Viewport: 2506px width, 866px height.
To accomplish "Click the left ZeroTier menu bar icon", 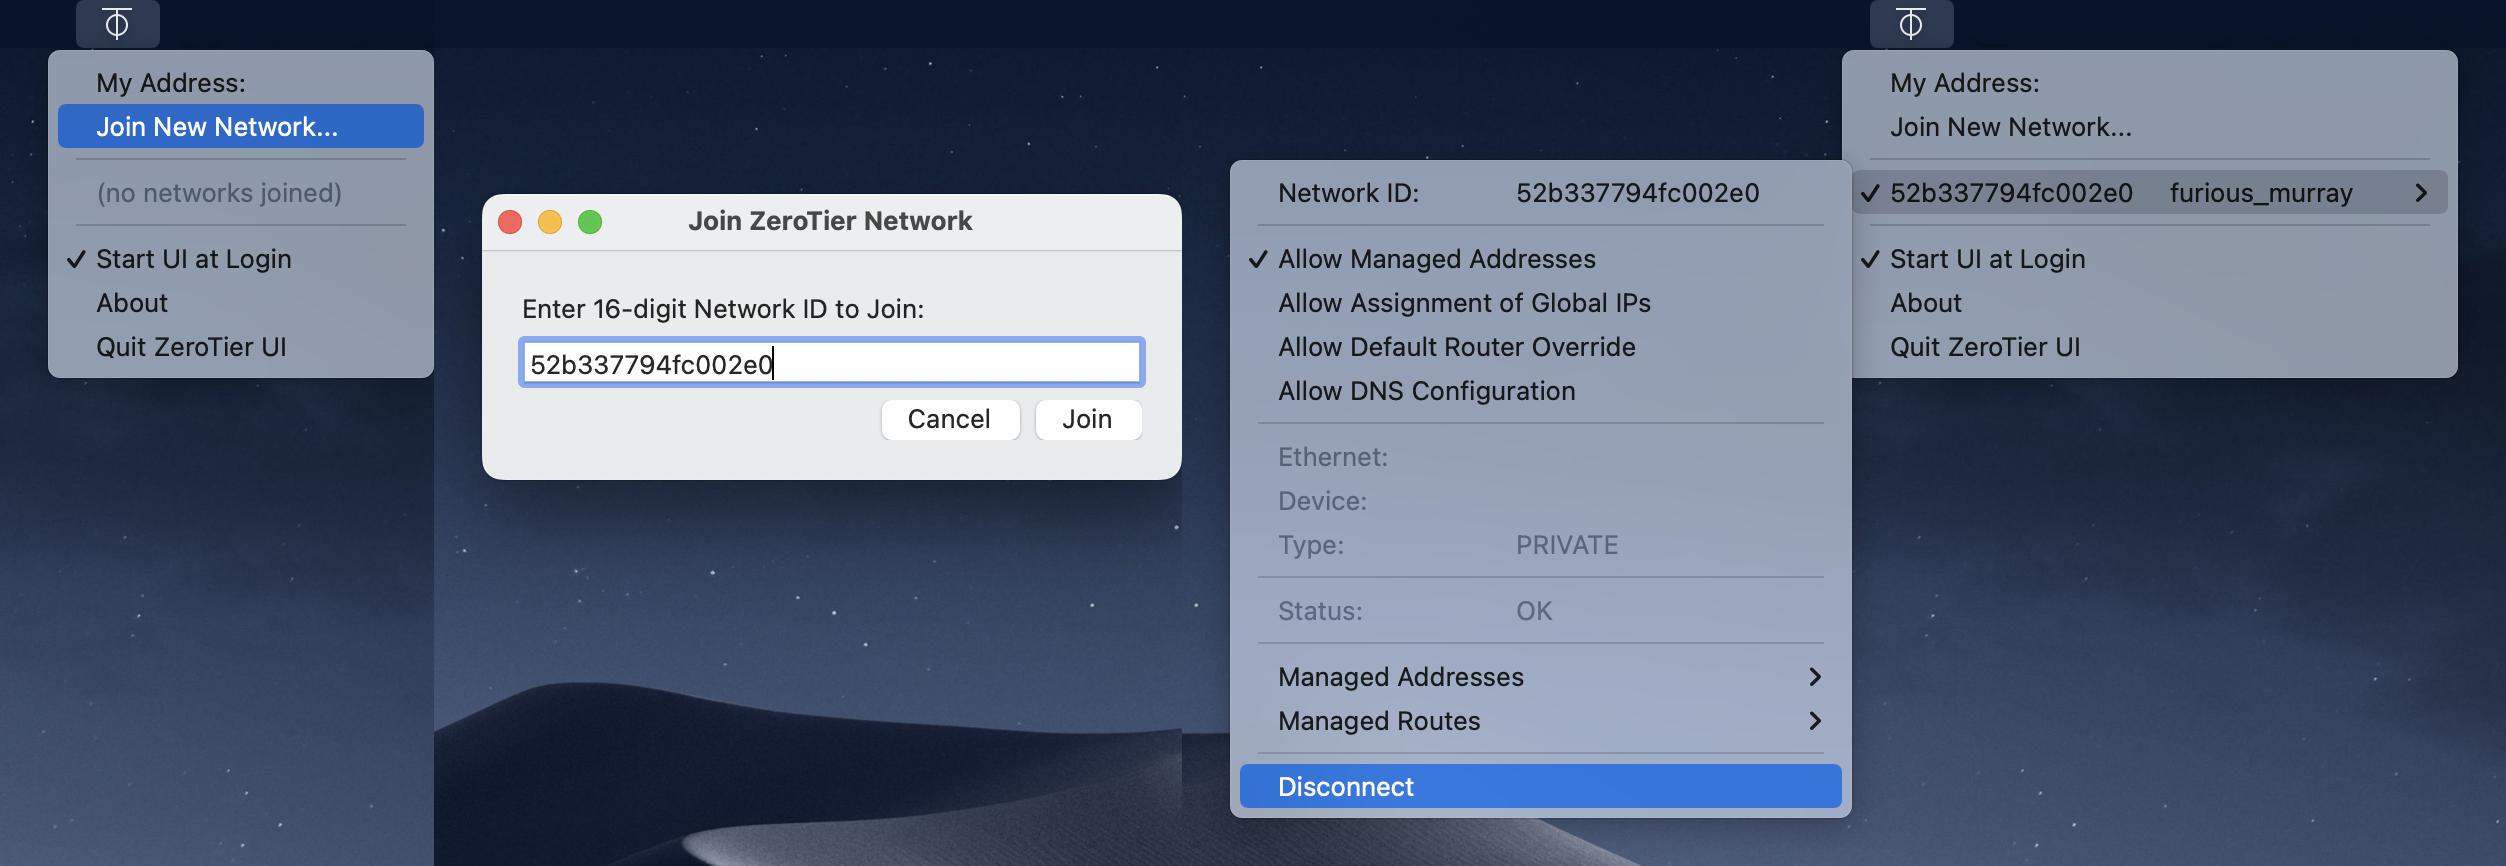I will 117,23.
